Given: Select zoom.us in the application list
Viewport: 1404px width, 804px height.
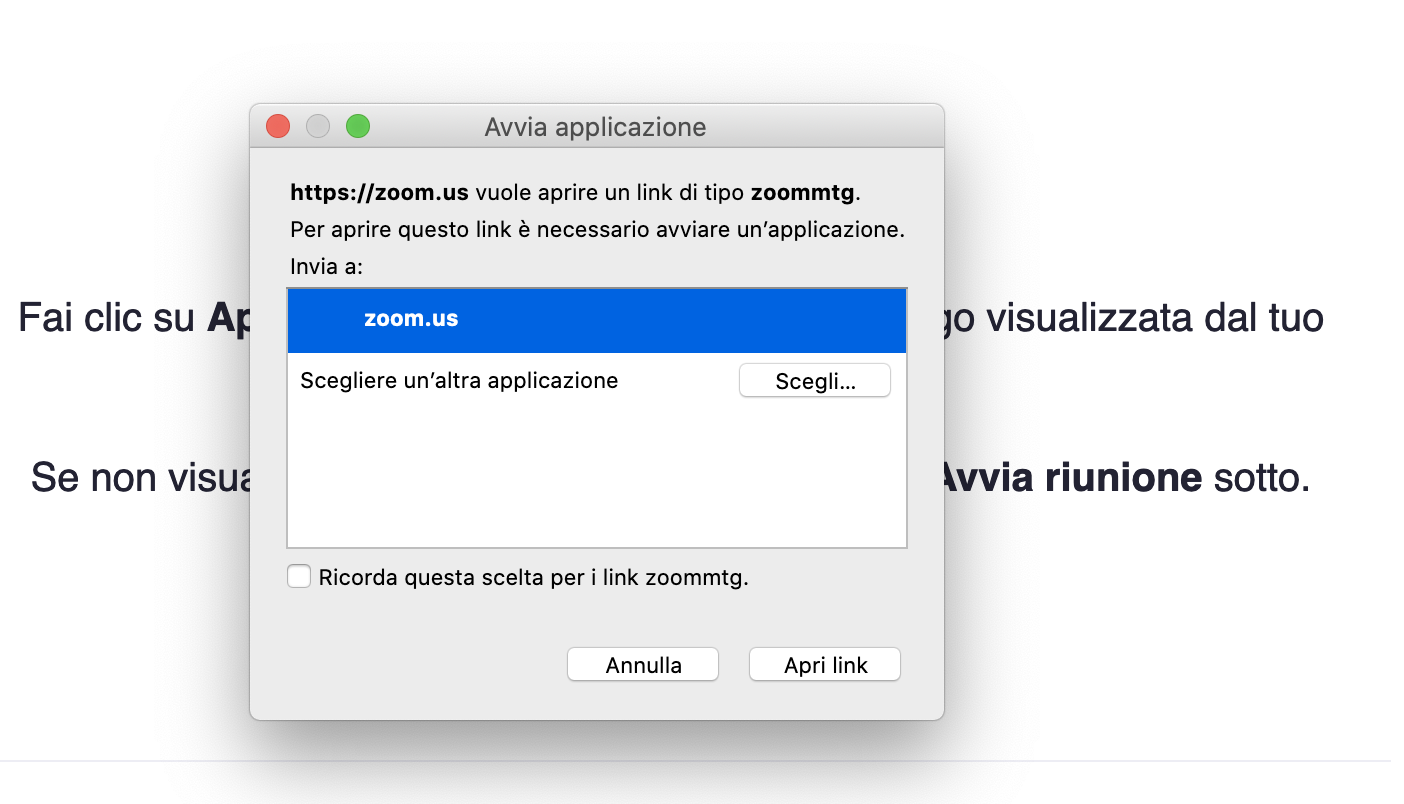Looking at the screenshot, I should 597,320.
